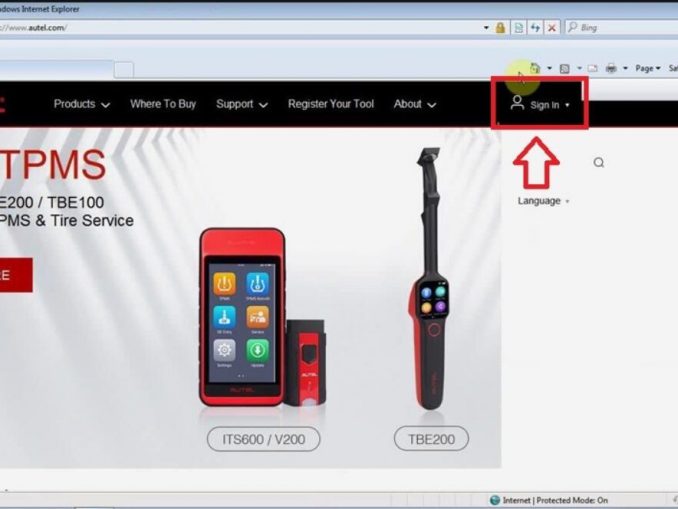Stop page loading with the red X

point(552,28)
